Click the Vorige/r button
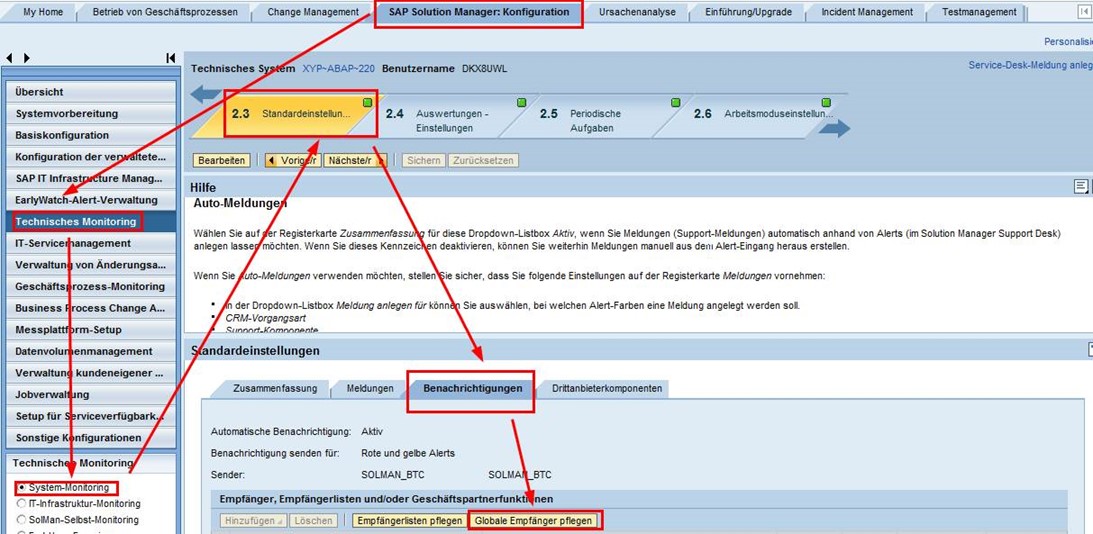The height and width of the screenshot is (534, 1093). [291, 161]
